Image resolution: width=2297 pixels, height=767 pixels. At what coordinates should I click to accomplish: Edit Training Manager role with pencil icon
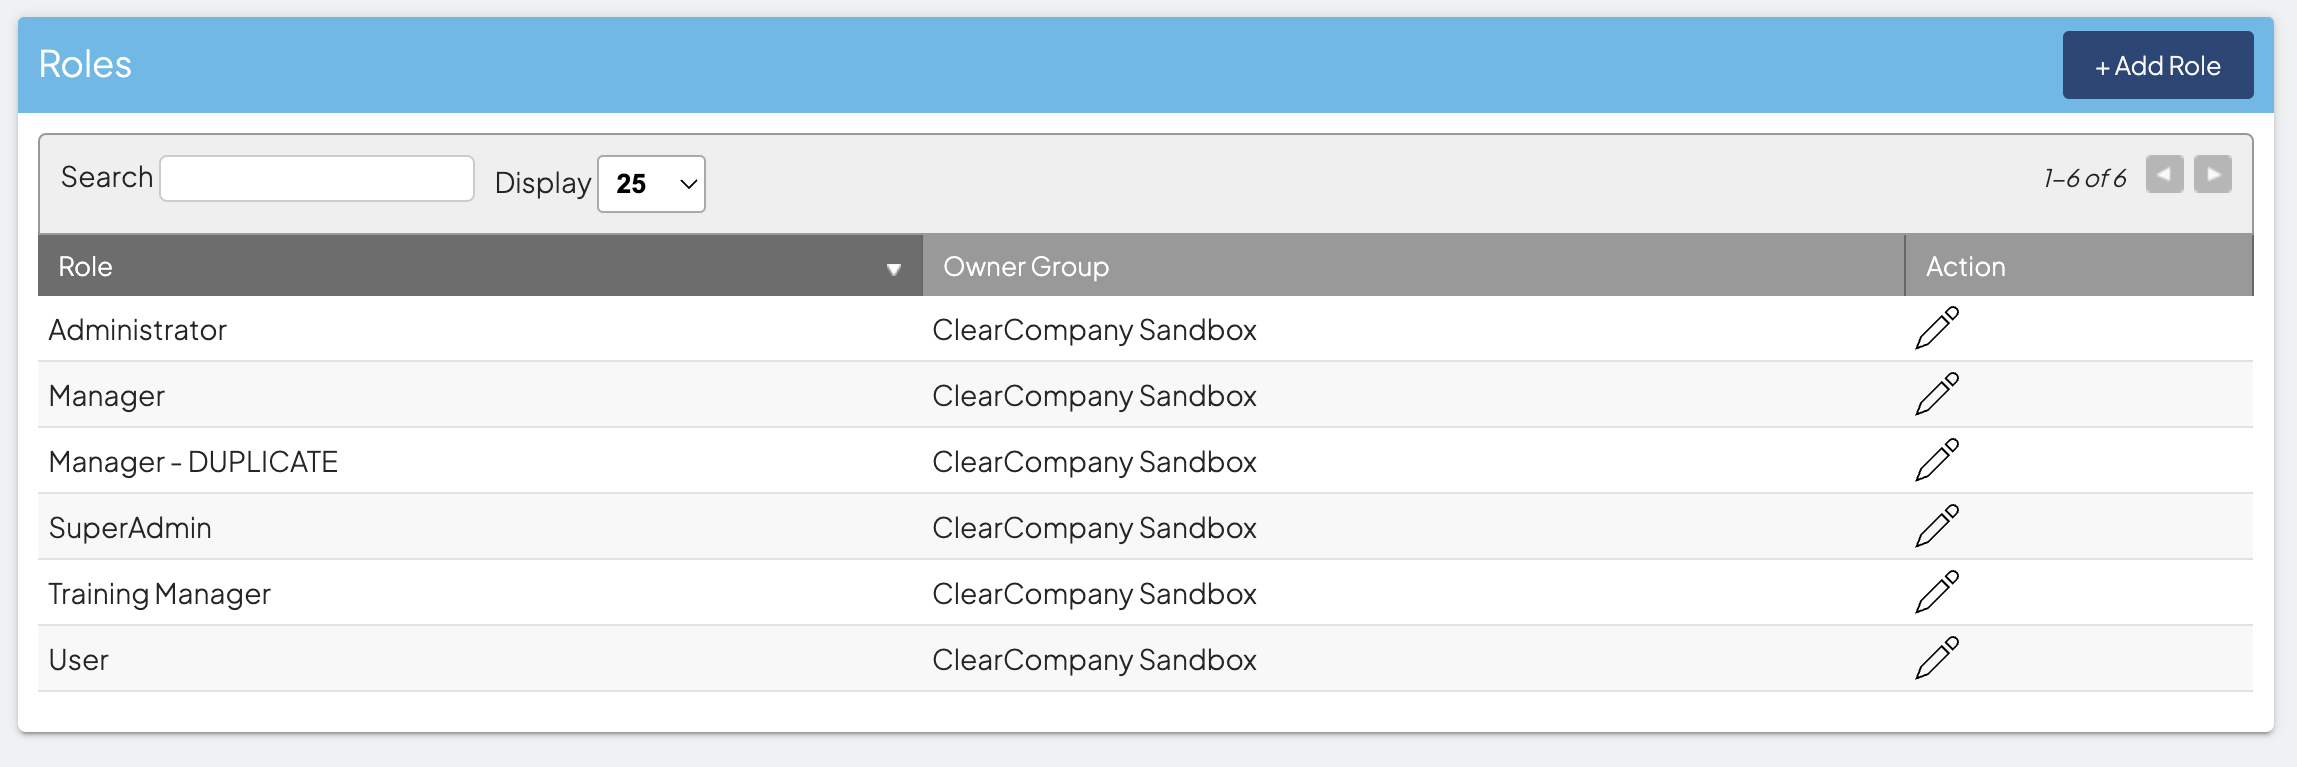pyautogui.click(x=1936, y=593)
